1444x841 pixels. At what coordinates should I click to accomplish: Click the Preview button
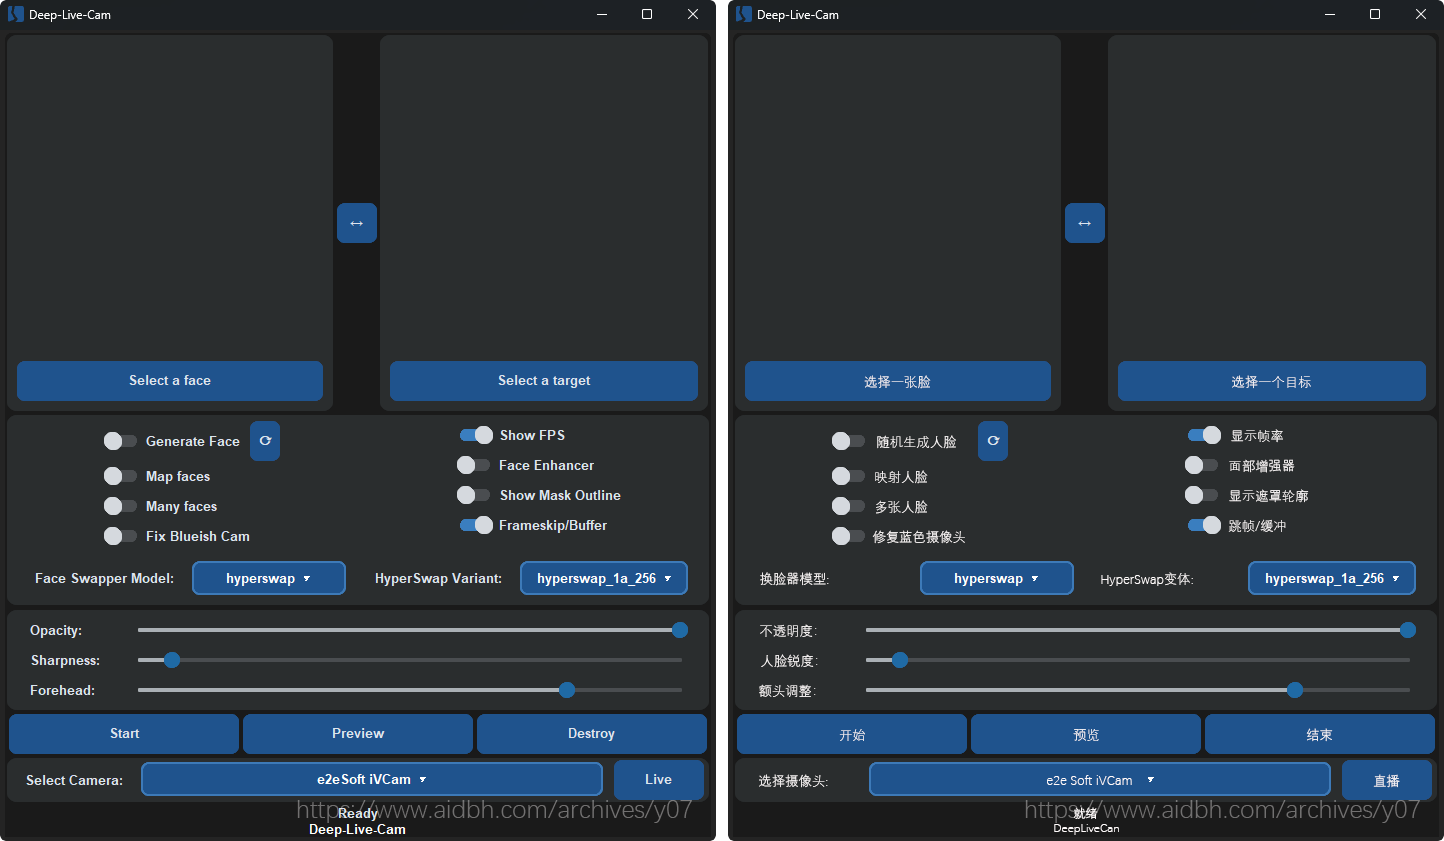click(358, 734)
